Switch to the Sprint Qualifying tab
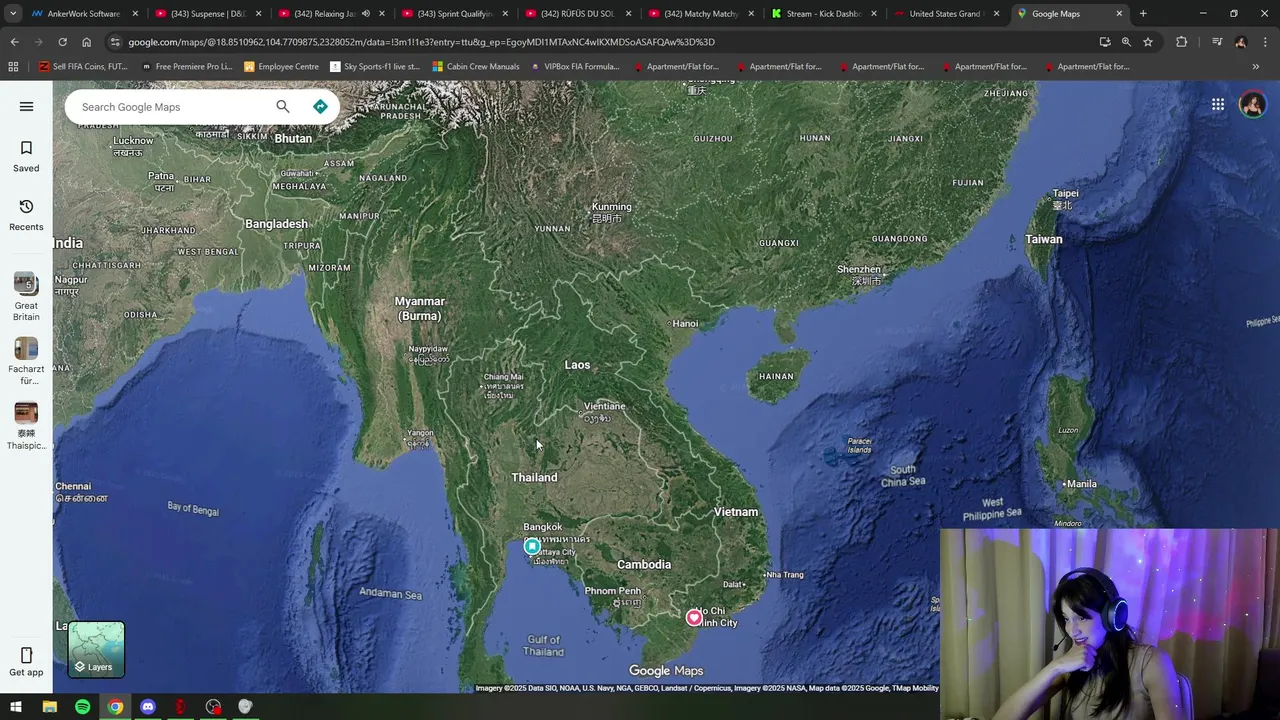Viewport: 1280px width, 720px height. 453,14
